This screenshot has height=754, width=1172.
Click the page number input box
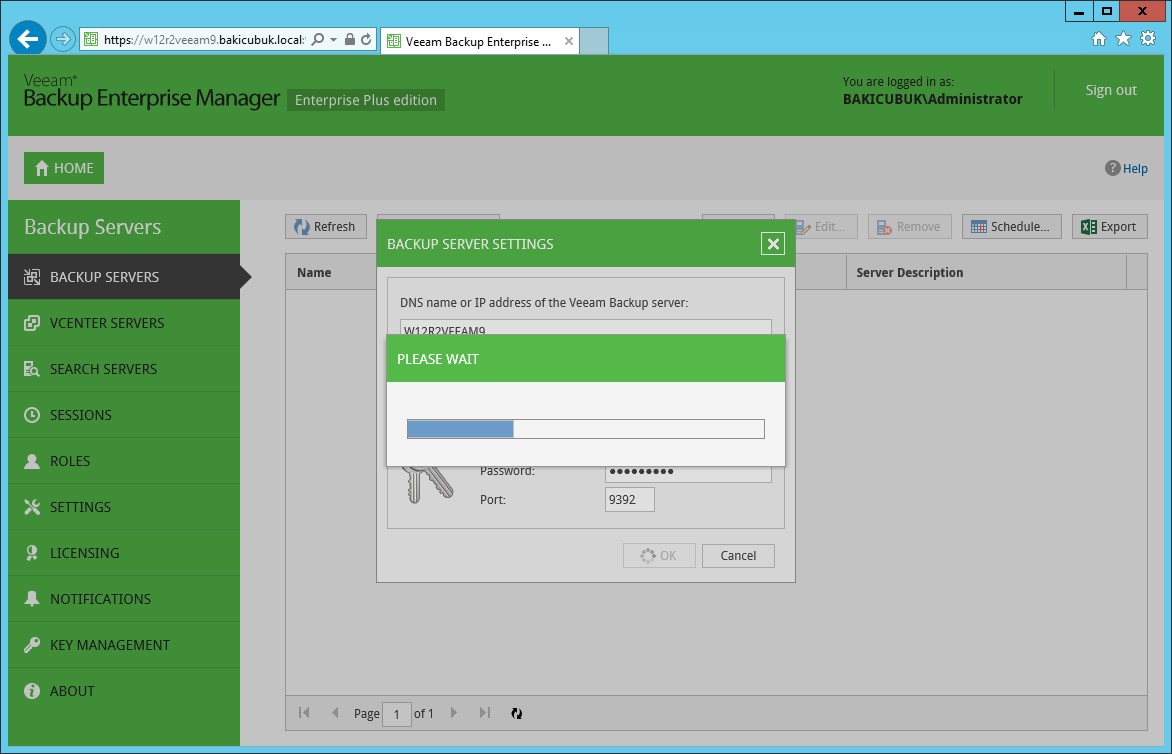(397, 714)
